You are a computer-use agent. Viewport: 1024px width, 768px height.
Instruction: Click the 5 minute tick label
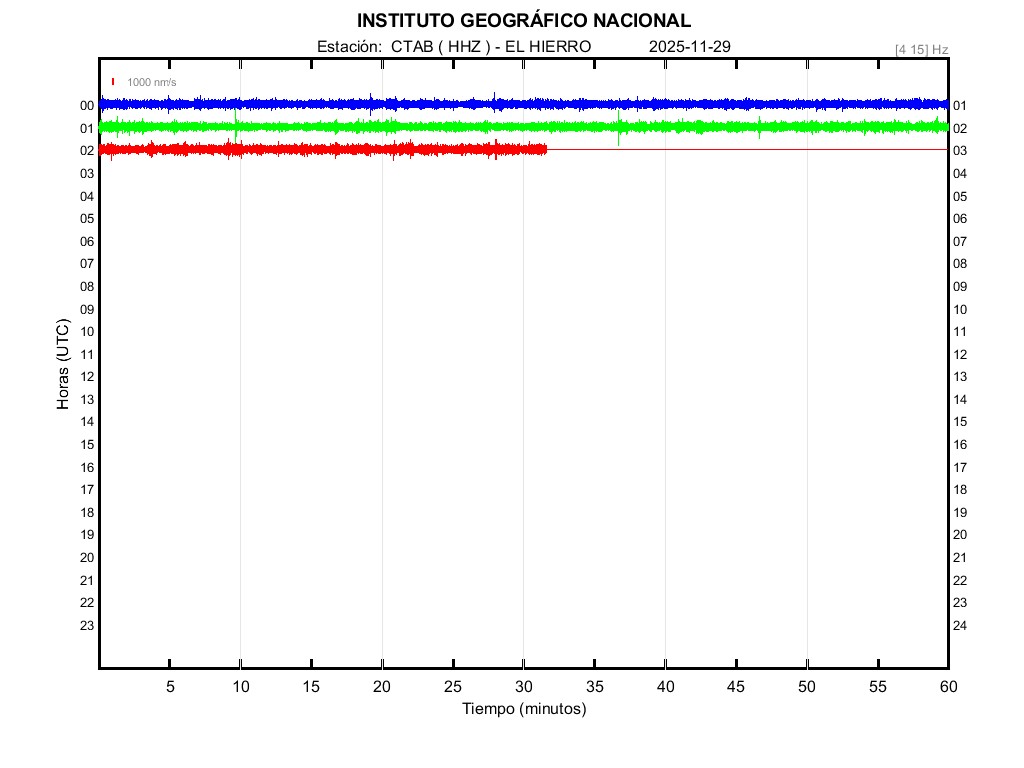coord(170,687)
